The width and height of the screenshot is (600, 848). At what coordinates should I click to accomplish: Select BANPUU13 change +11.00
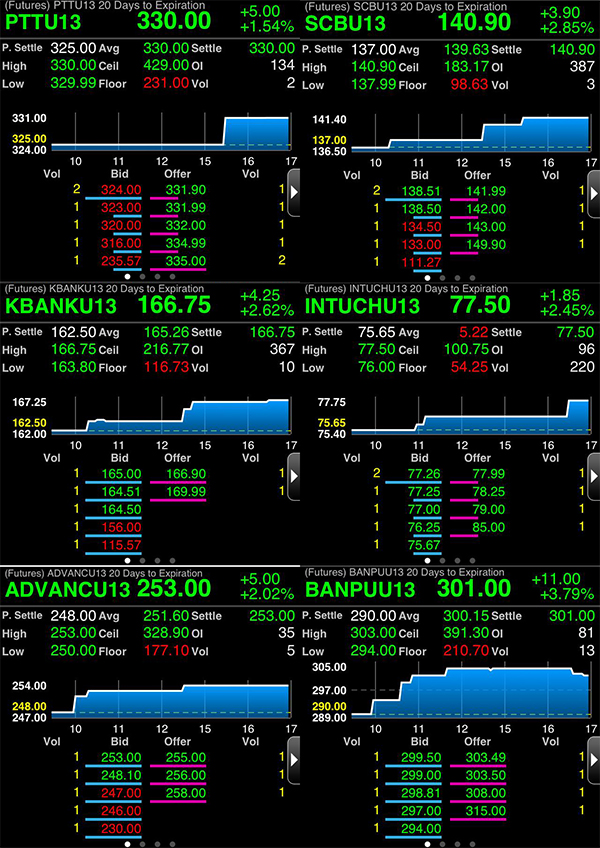tap(556, 579)
